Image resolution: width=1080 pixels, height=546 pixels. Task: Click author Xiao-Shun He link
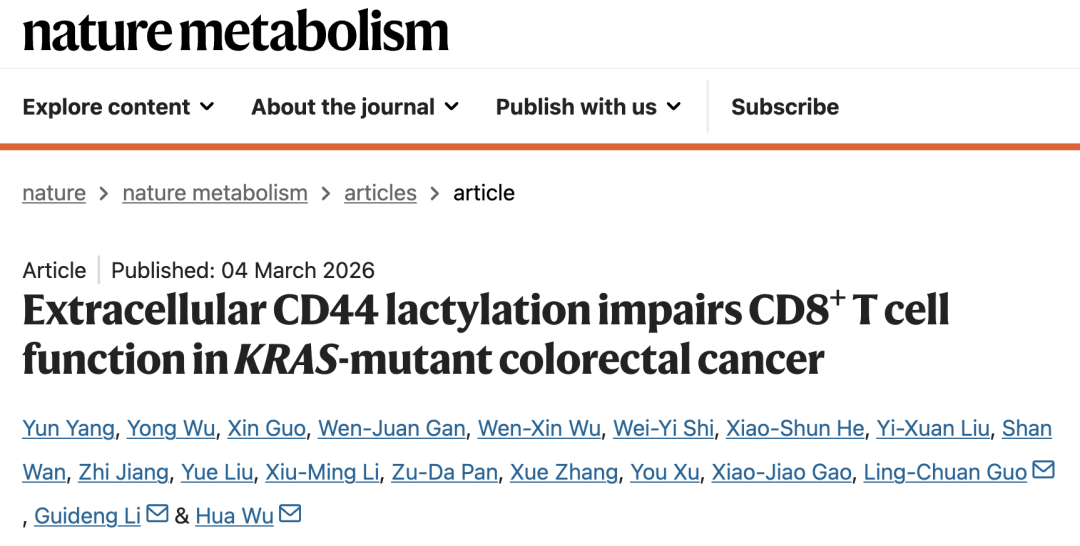[795, 429]
